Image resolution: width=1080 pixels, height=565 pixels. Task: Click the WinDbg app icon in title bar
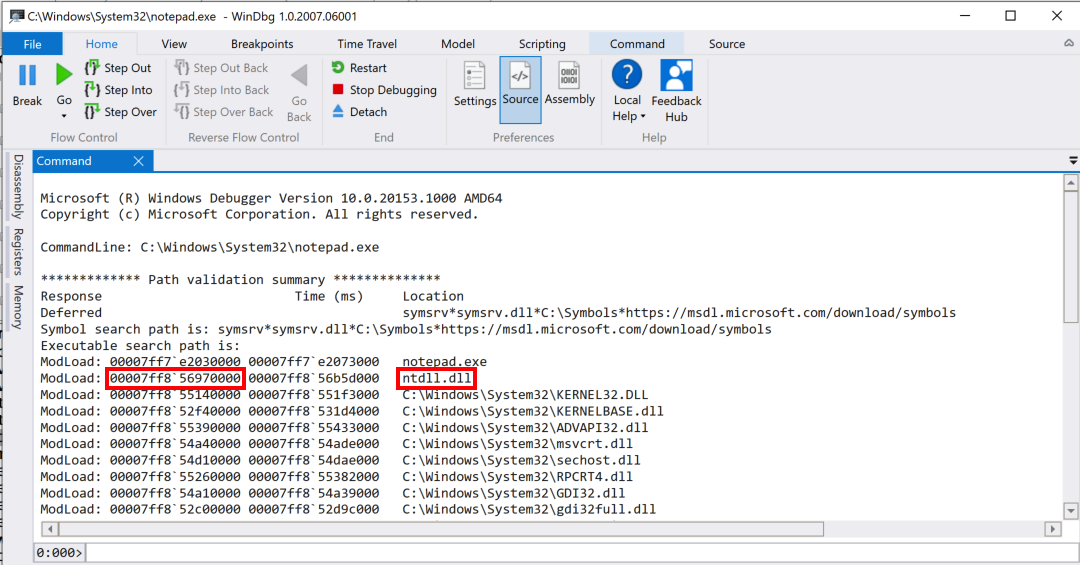tap(17, 15)
